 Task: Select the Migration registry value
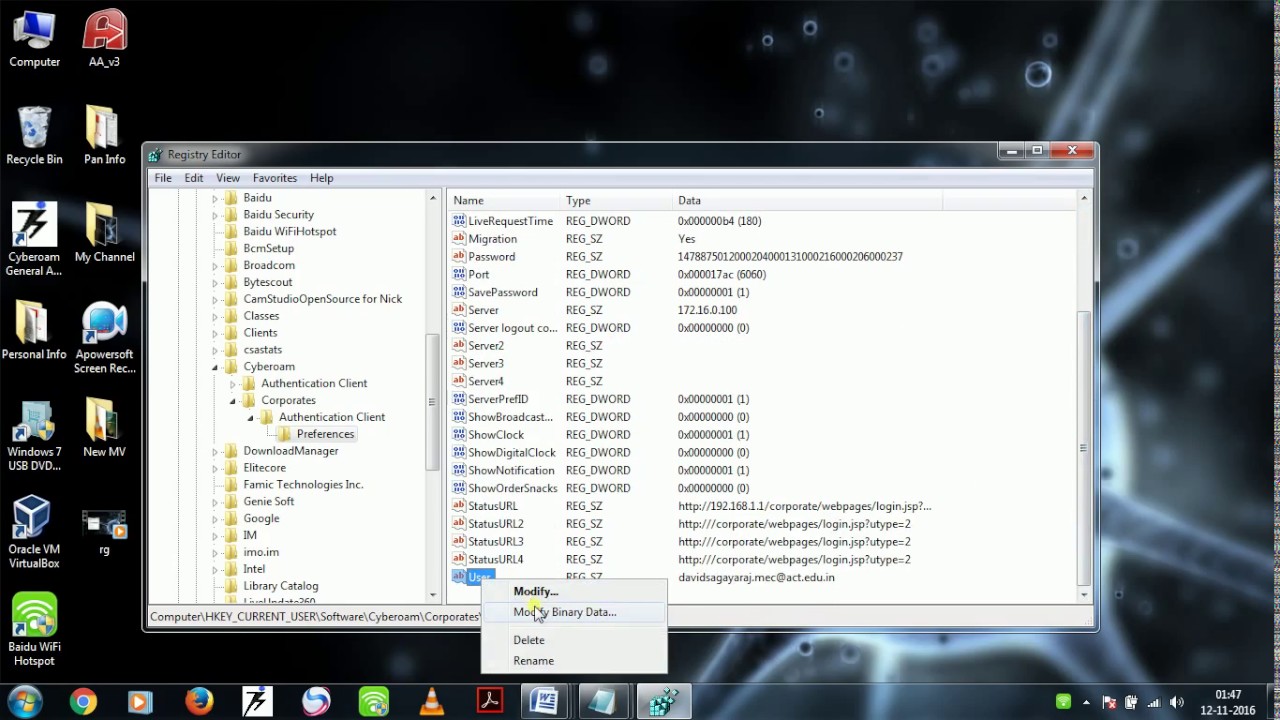click(x=492, y=239)
